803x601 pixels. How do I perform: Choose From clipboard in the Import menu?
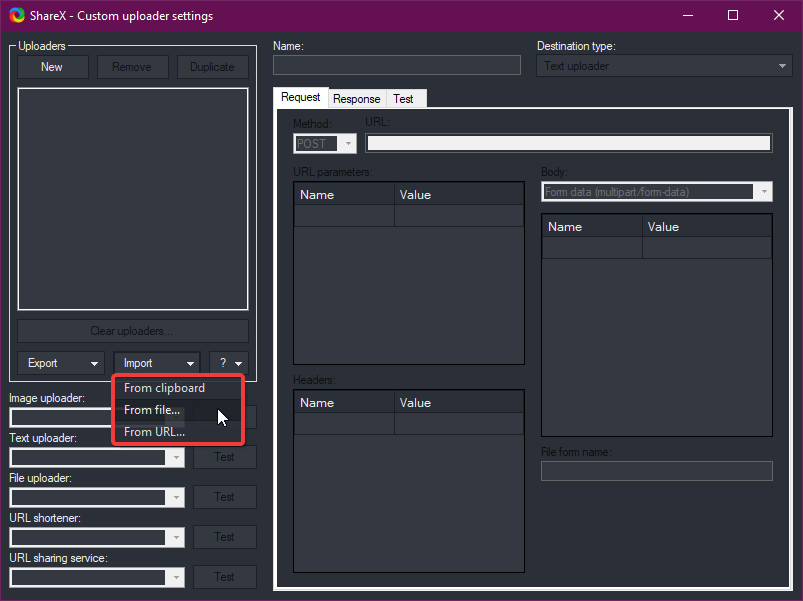coord(178,388)
